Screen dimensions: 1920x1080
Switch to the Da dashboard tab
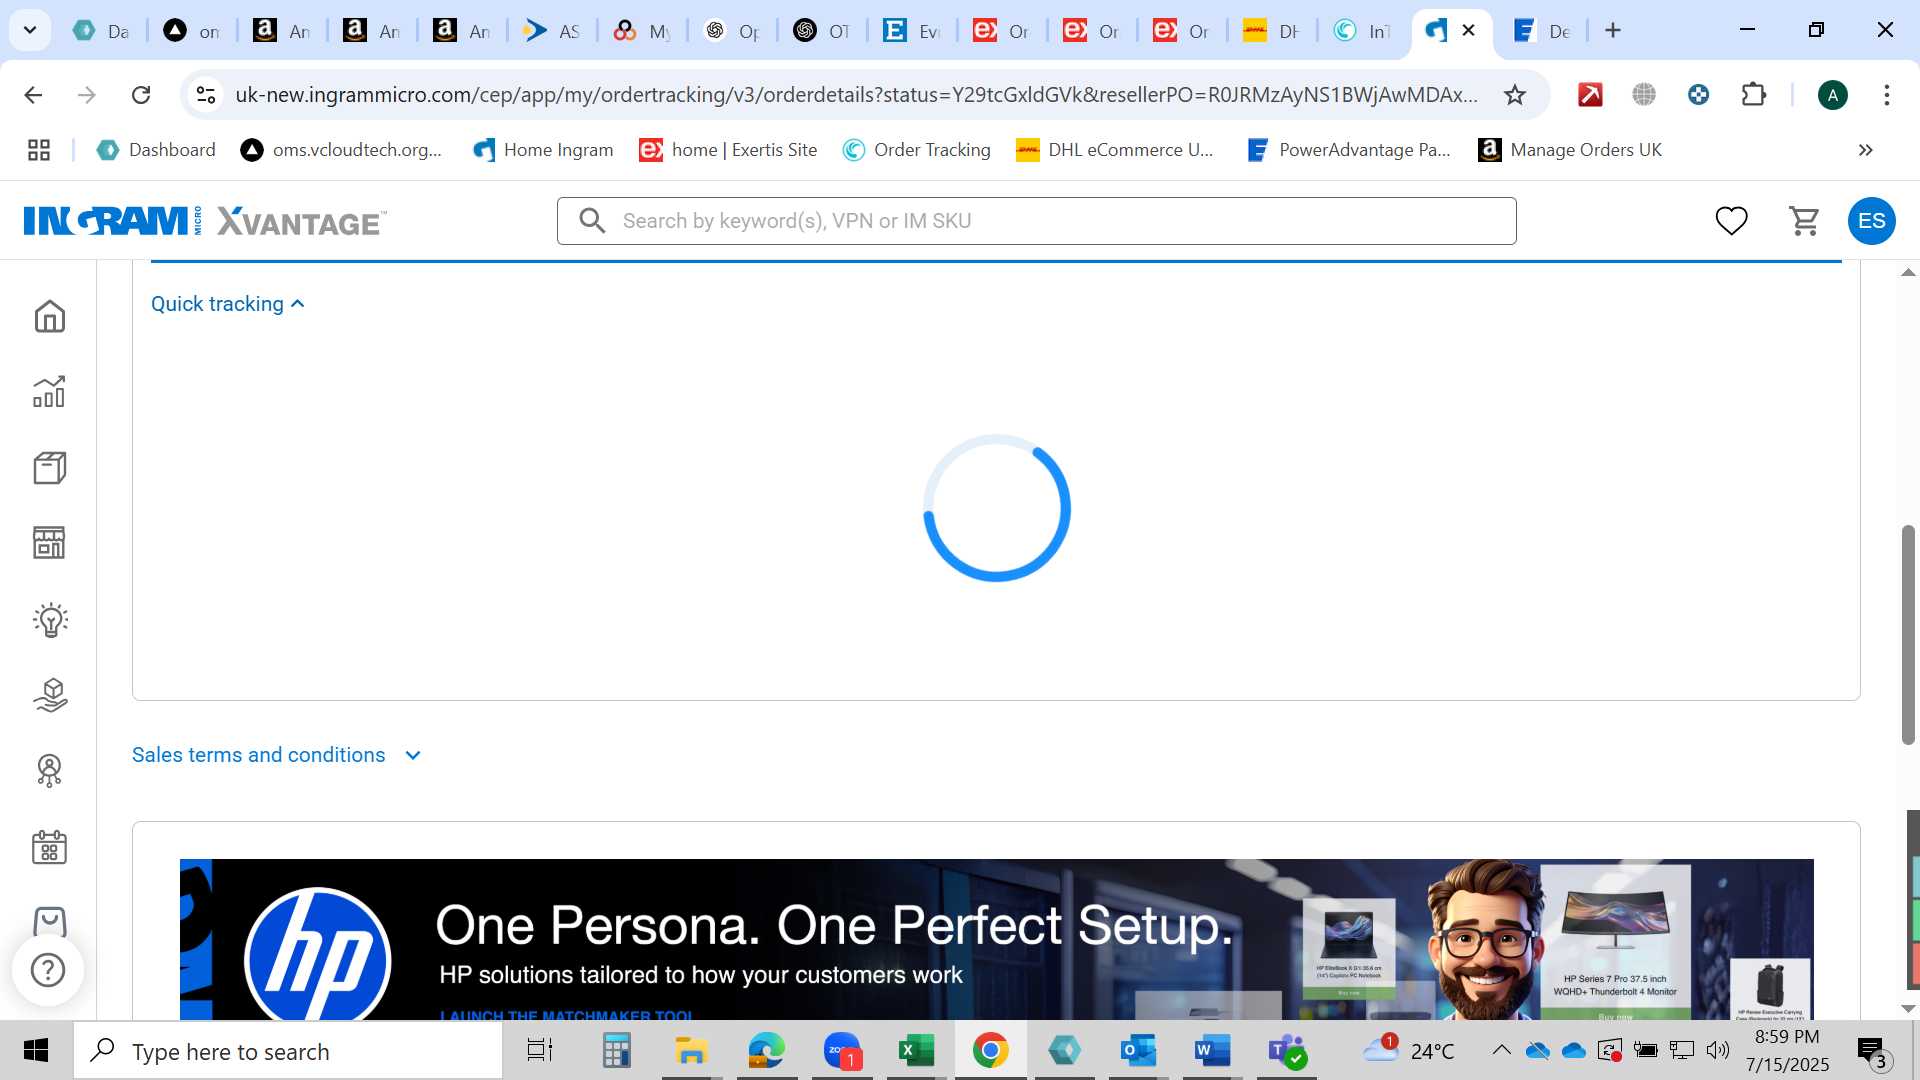click(x=101, y=31)
